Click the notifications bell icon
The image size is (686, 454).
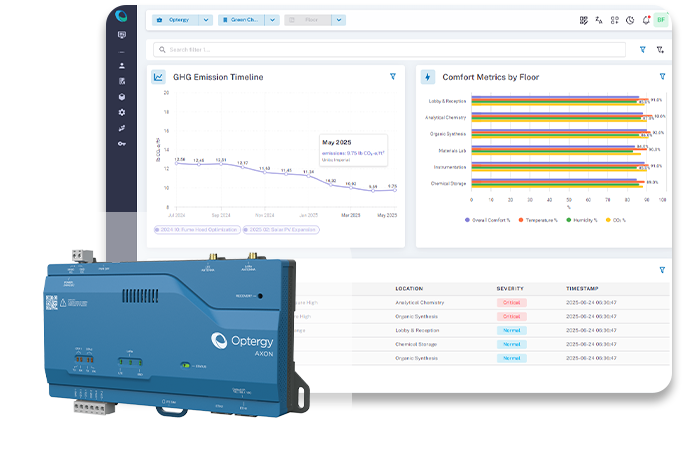coord(648,20)
